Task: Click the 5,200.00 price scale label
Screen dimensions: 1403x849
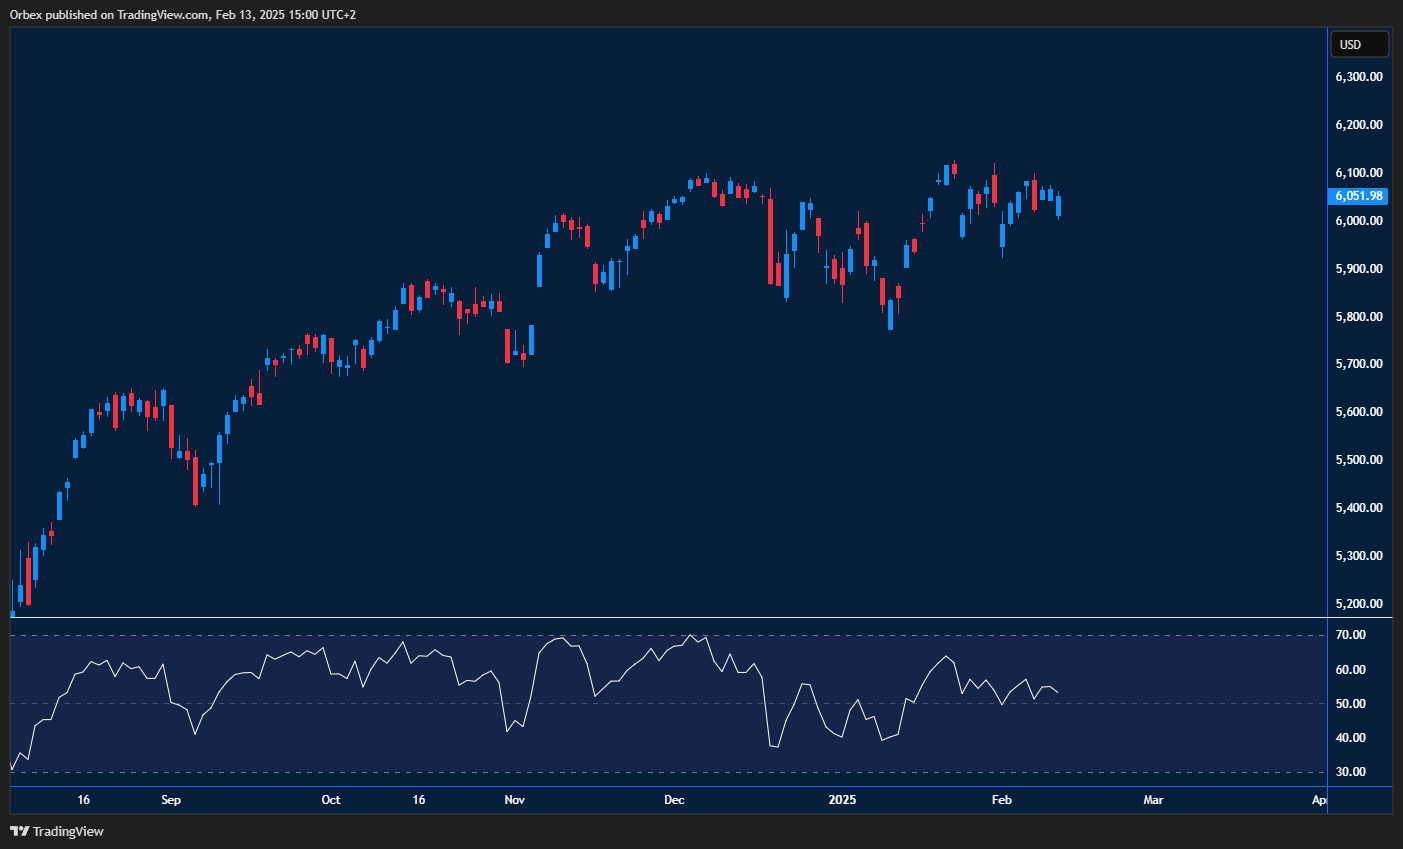Action: (x=1360, y=603)
